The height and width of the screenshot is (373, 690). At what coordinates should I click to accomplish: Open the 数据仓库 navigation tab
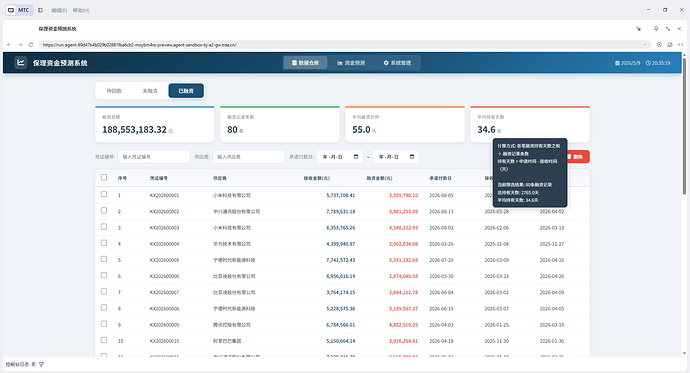pyautogui.click(x=305, y=63)
